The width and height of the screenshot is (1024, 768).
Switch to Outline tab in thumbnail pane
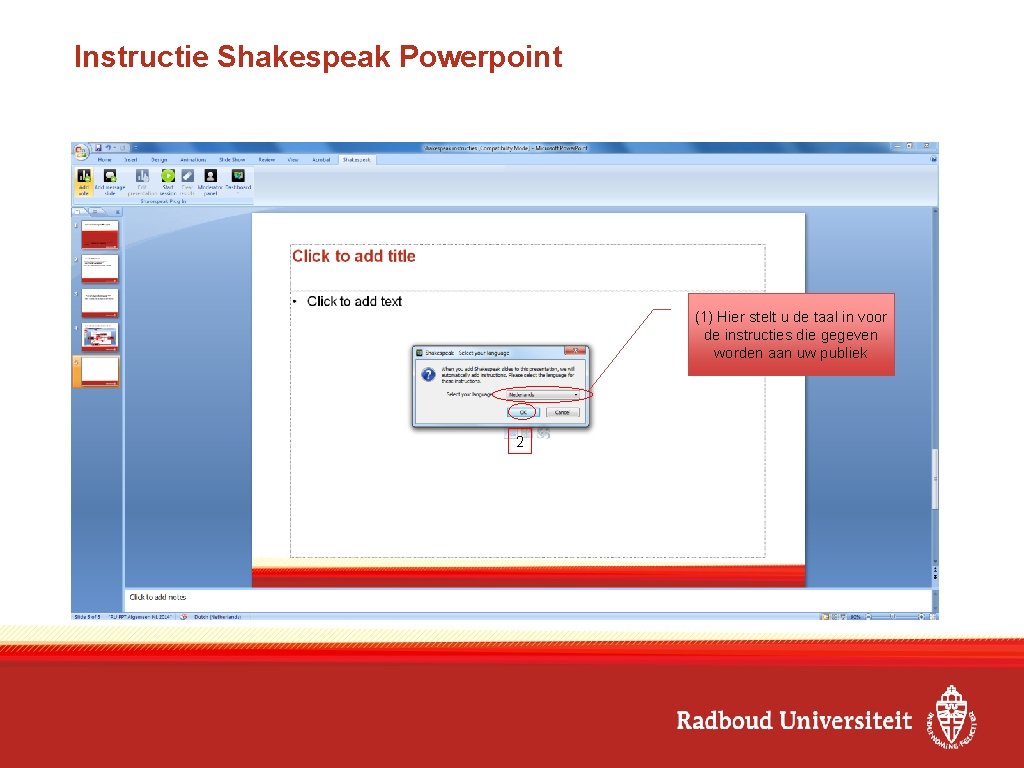[x=95, y=212]
